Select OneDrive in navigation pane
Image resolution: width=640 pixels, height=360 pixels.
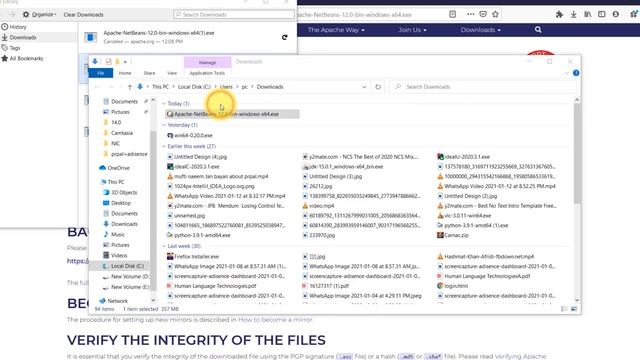tap(115, 168)
